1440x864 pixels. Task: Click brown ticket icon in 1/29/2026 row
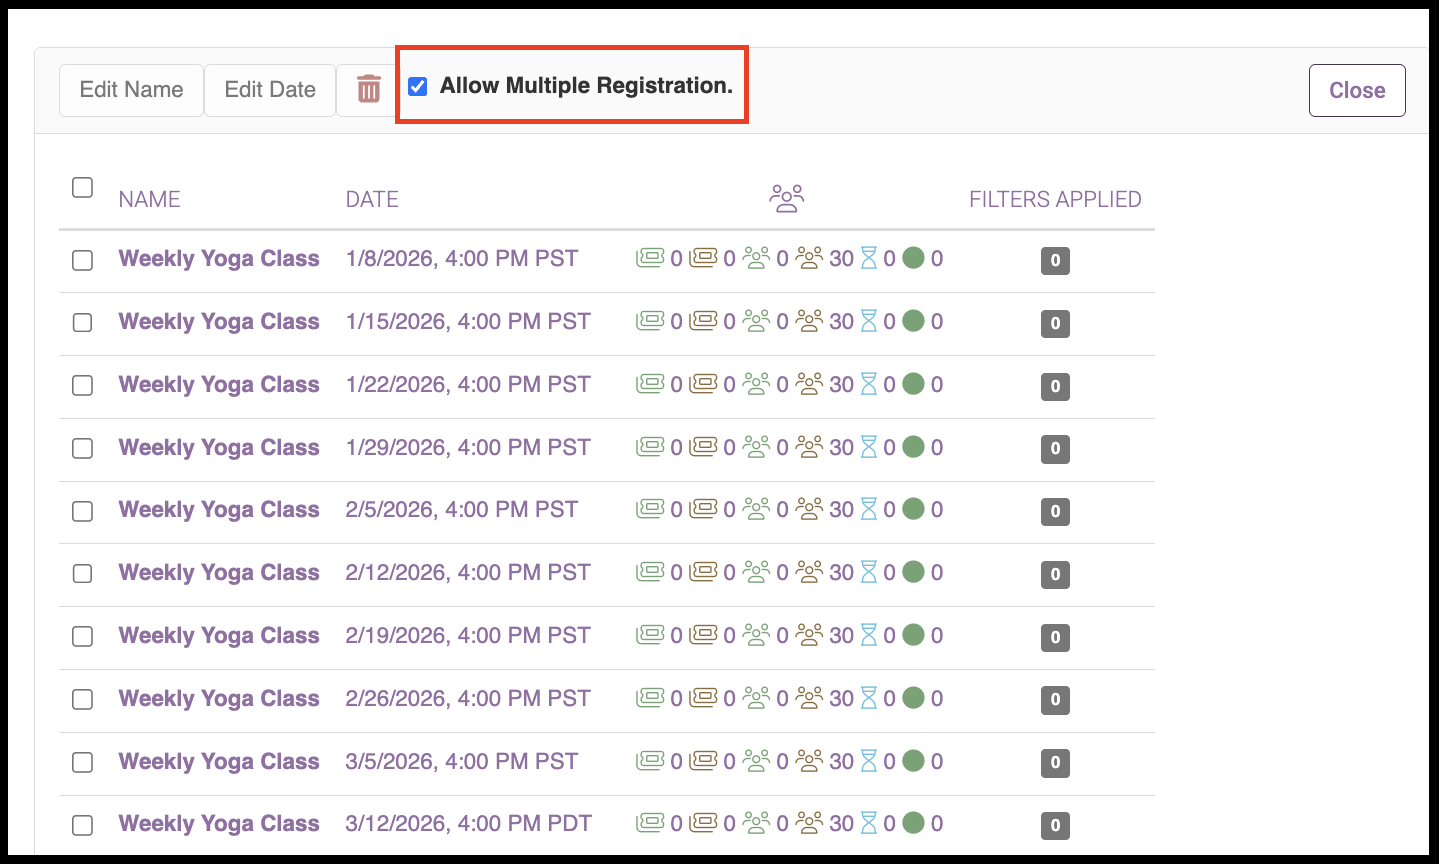[x=703, y=448]
